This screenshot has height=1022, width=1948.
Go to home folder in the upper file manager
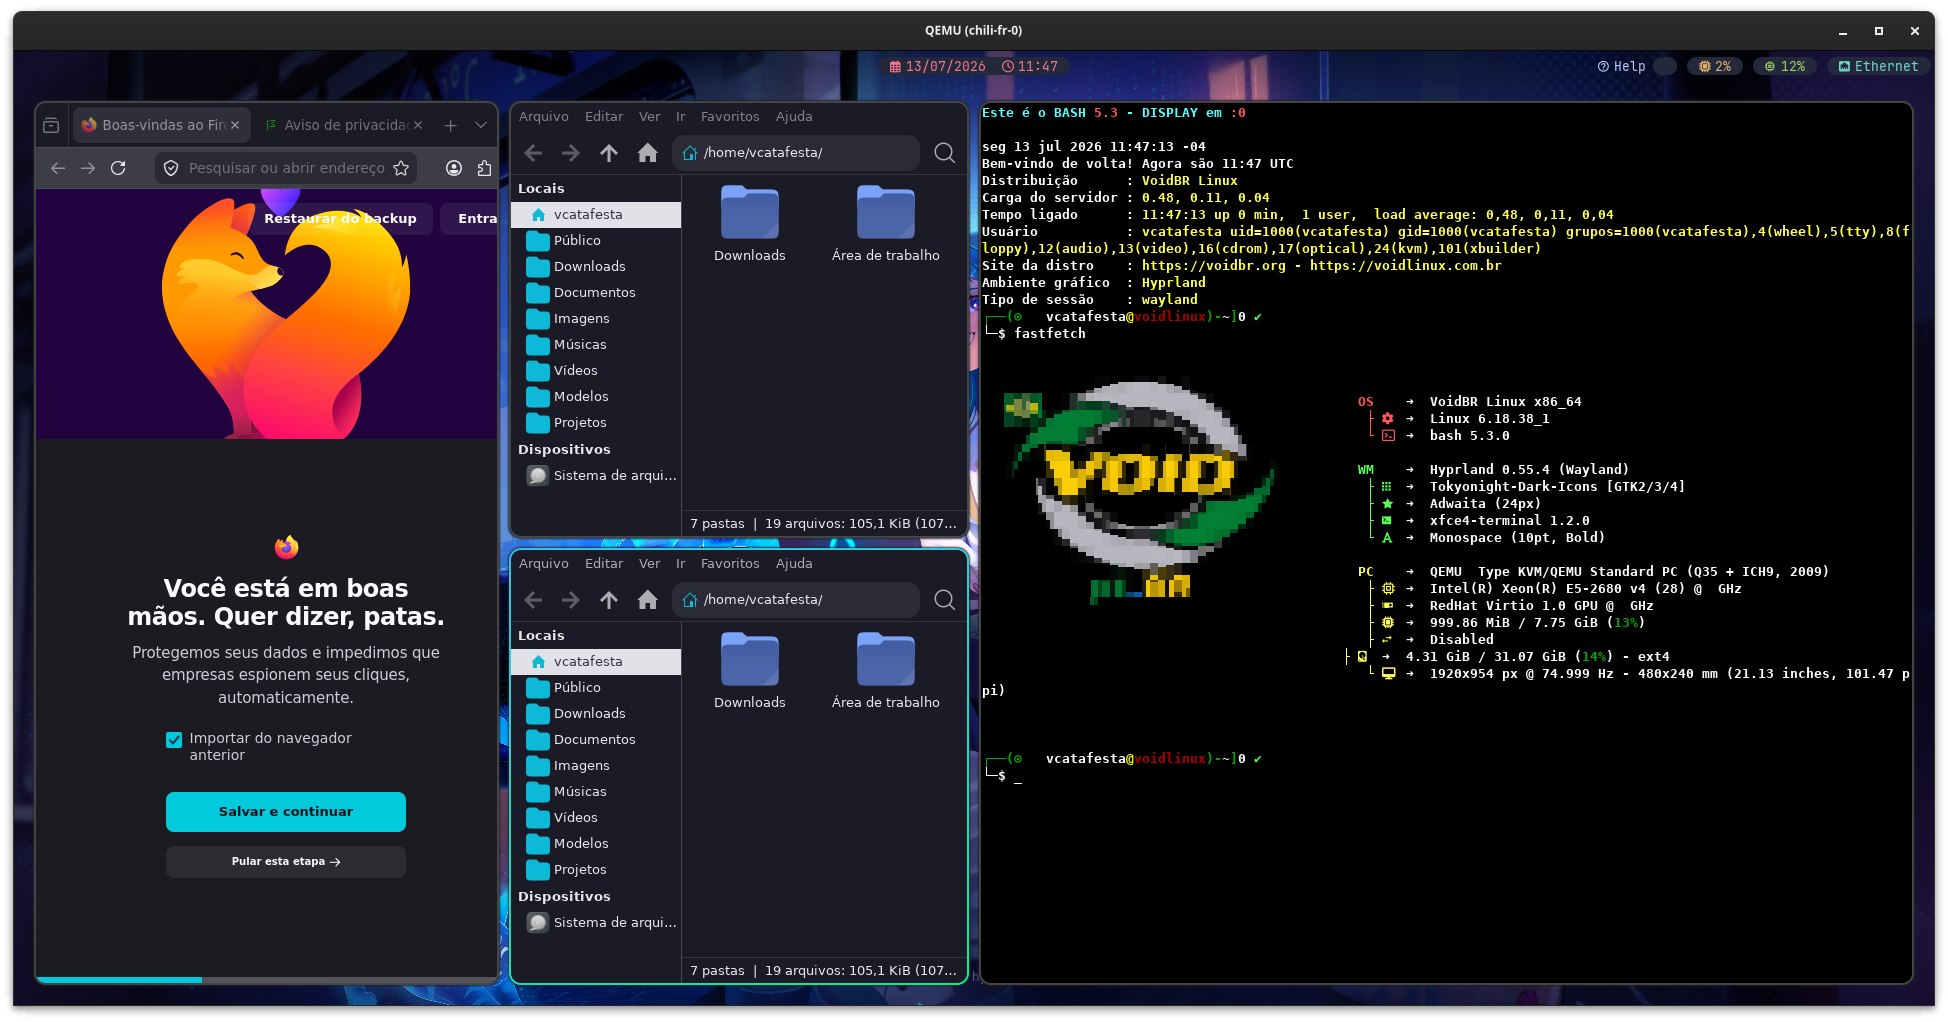point(648,153)
